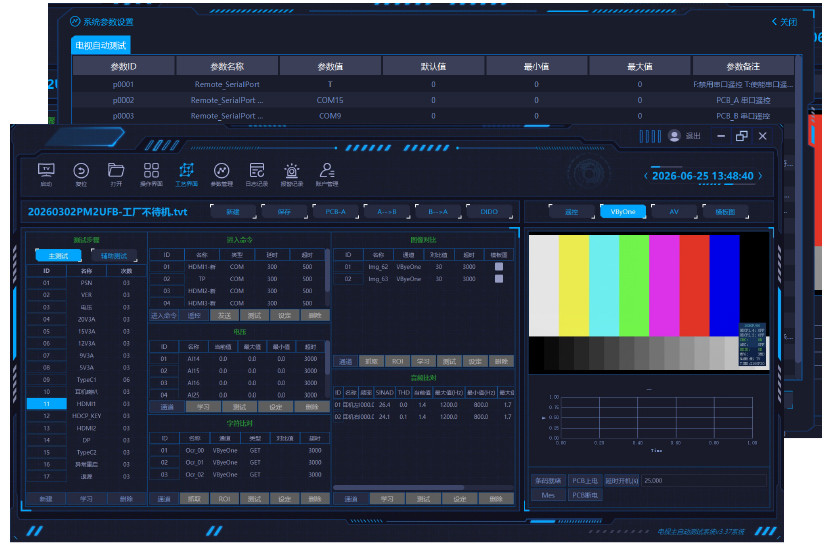
Task: Select HDMI1 step row 11 in test list
Action: coord(86,404)
